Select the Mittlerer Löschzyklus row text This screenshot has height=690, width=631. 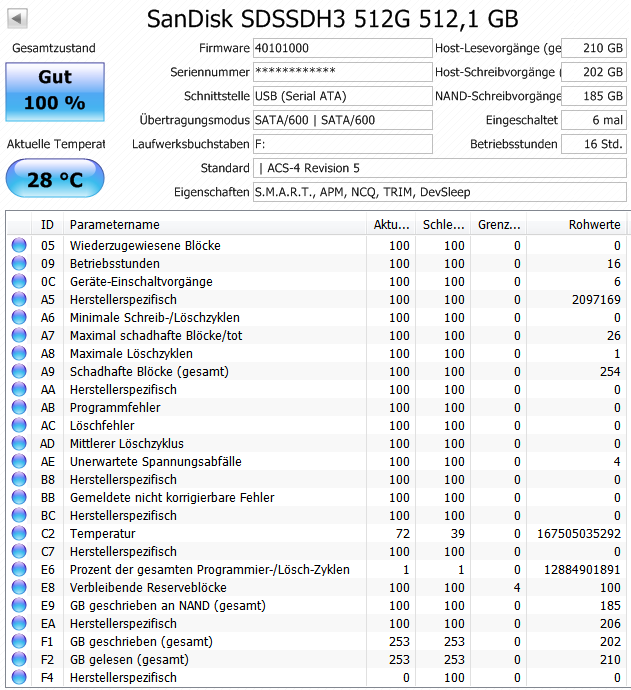[127, 444]
